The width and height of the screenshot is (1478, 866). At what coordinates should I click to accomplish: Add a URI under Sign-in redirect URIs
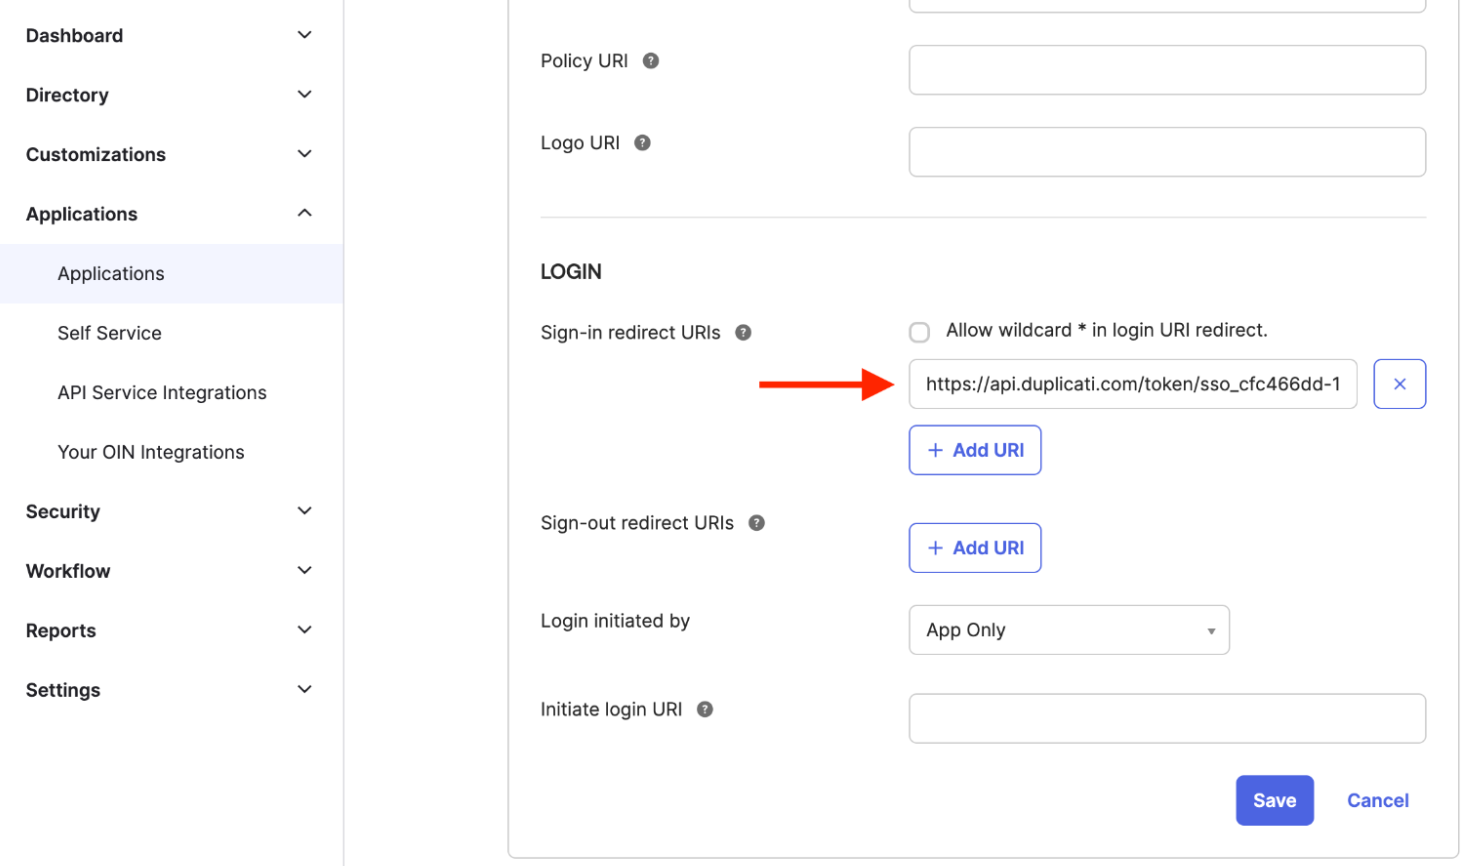(975, 450)
